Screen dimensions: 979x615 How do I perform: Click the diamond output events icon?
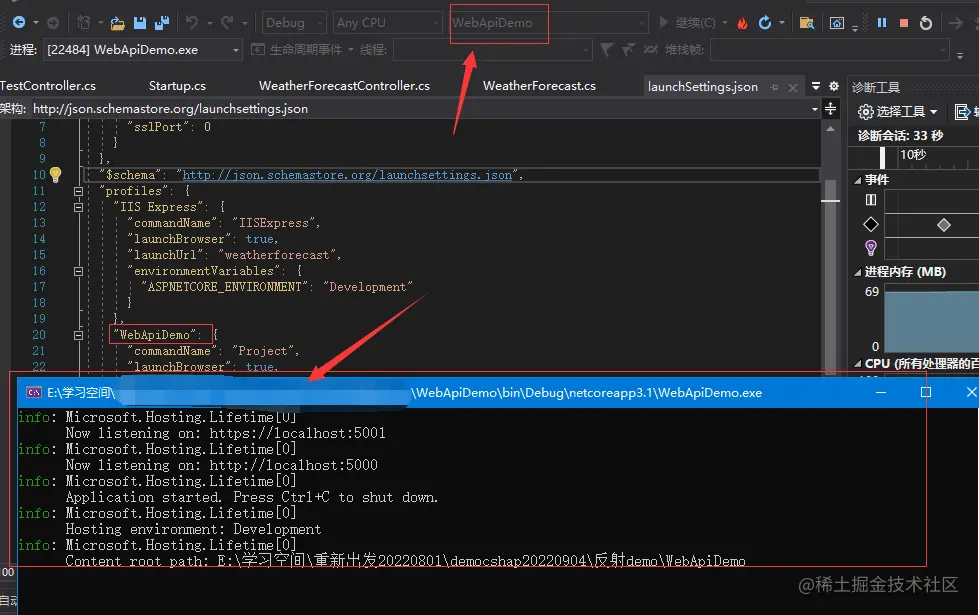coord(871,224)
